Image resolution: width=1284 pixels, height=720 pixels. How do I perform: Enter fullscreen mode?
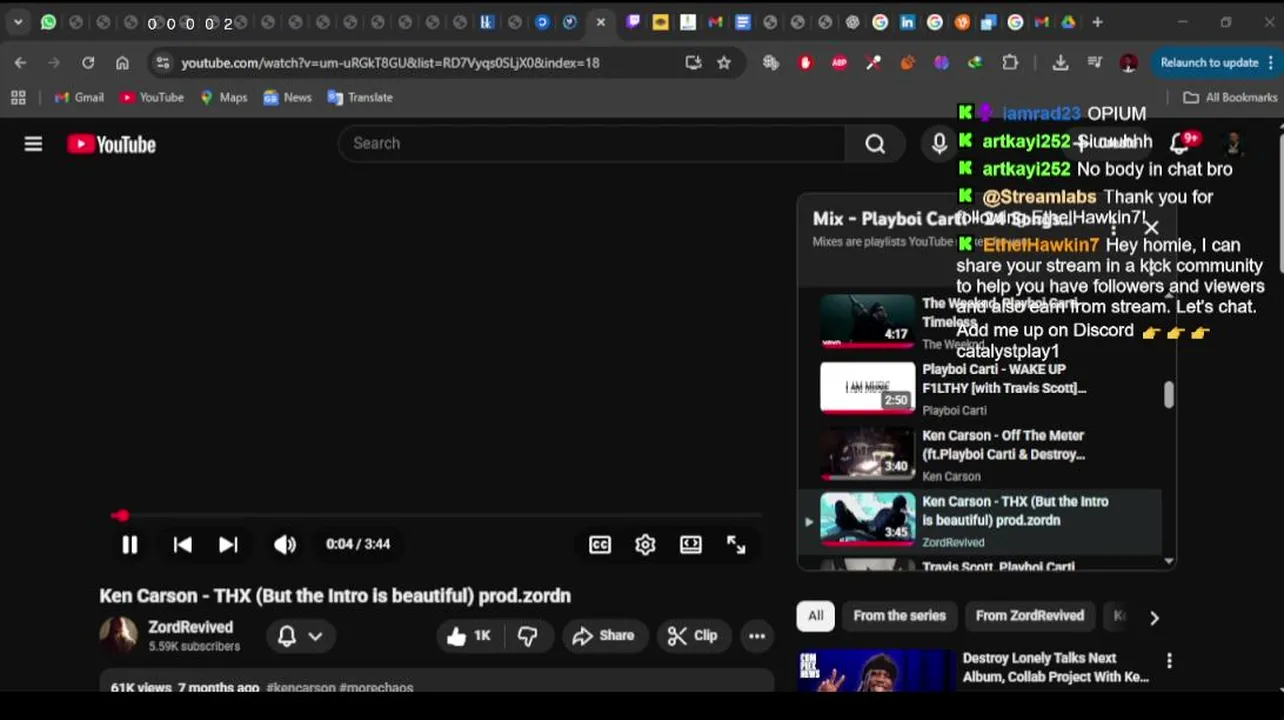coord(736,545)
